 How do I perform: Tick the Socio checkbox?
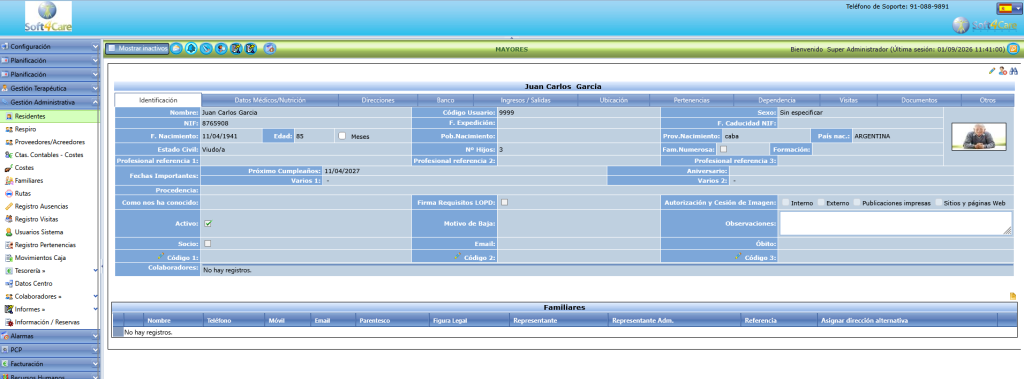point(208,243)
